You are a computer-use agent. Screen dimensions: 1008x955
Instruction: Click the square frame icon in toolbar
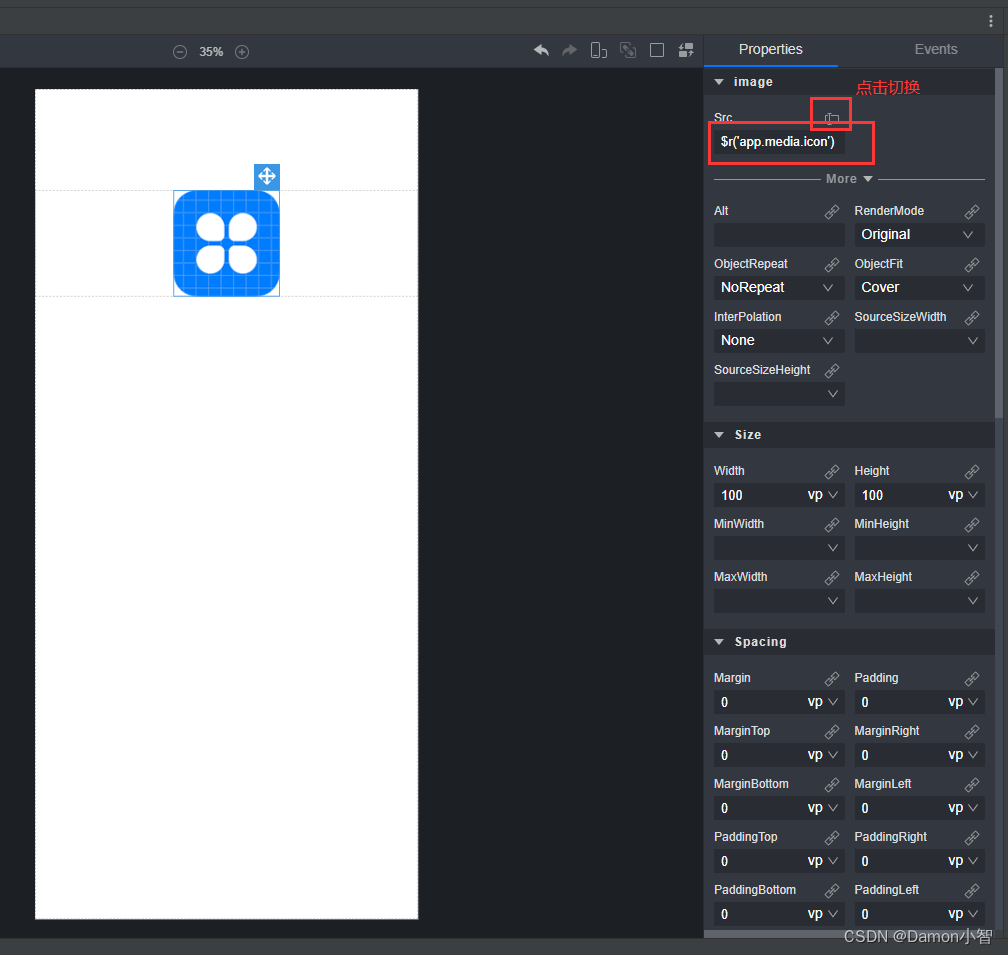(657, 50)
